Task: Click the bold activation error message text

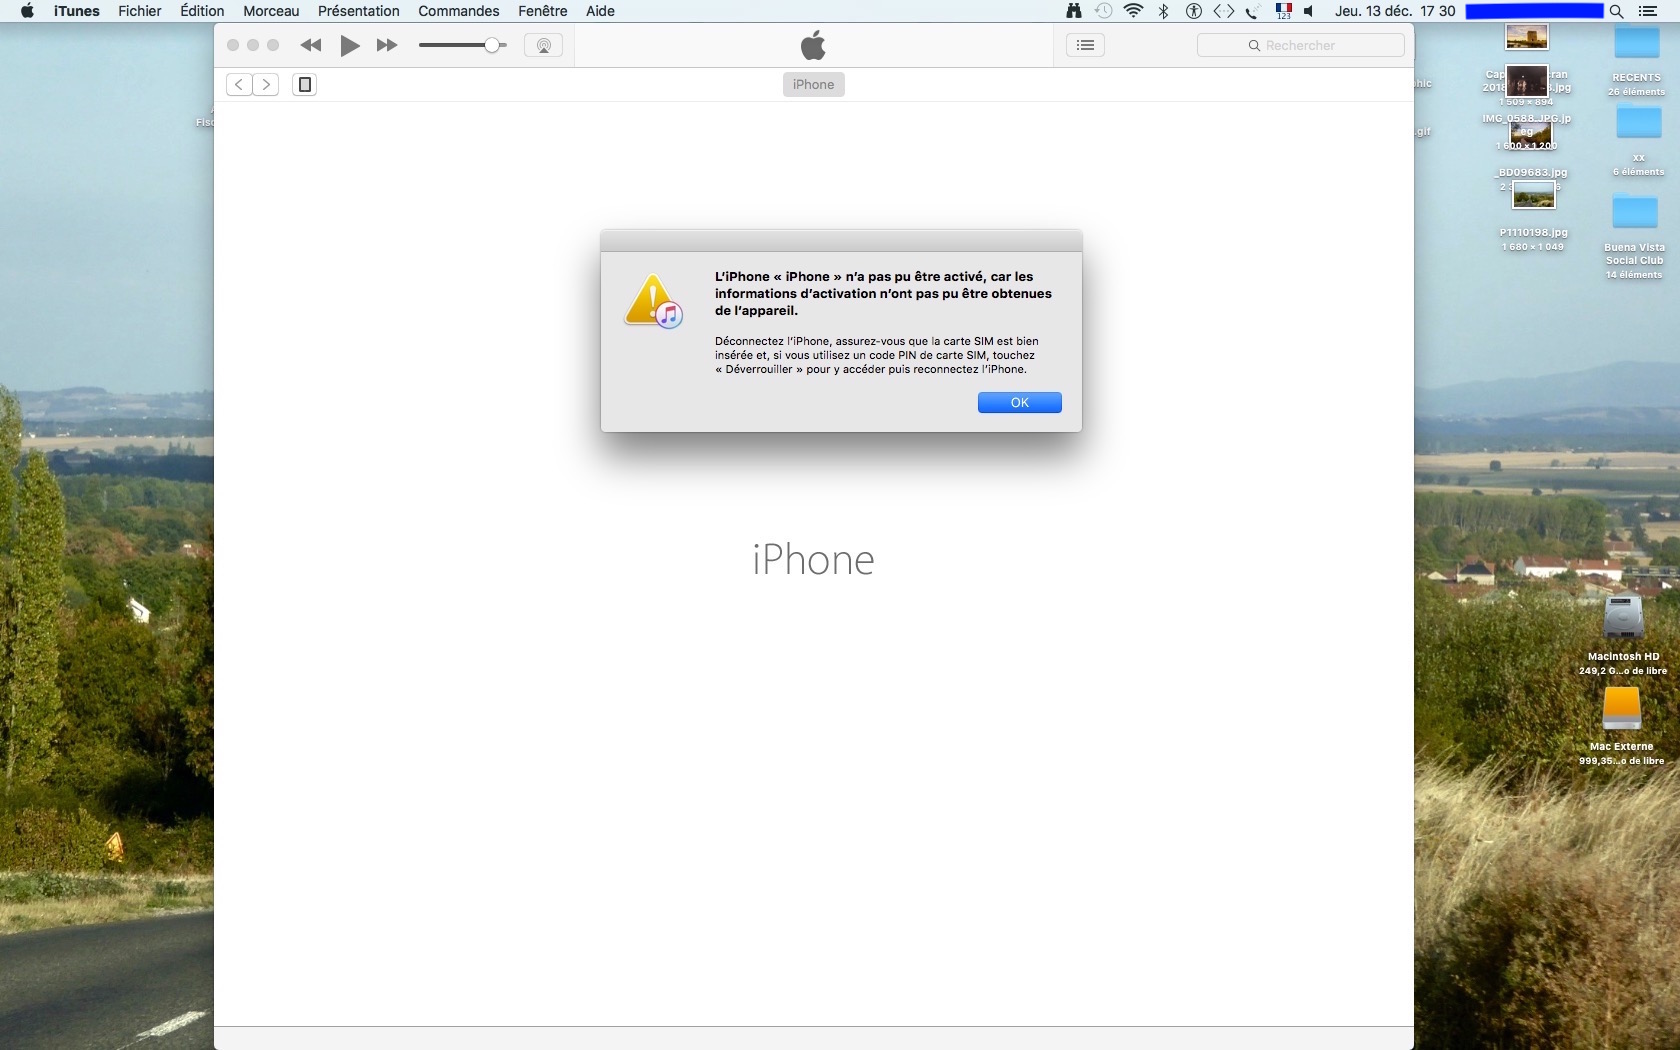Action: (883, 293)
